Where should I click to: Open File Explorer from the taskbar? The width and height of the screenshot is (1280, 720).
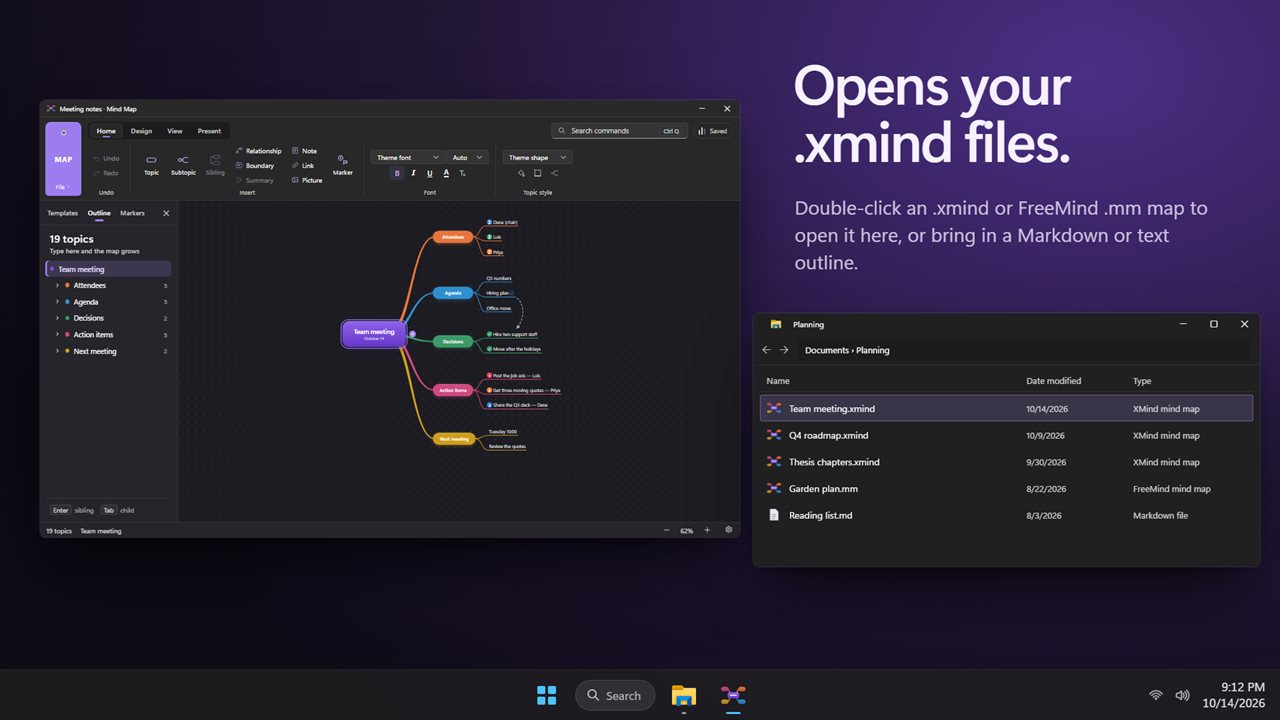[x=684, y=695]
